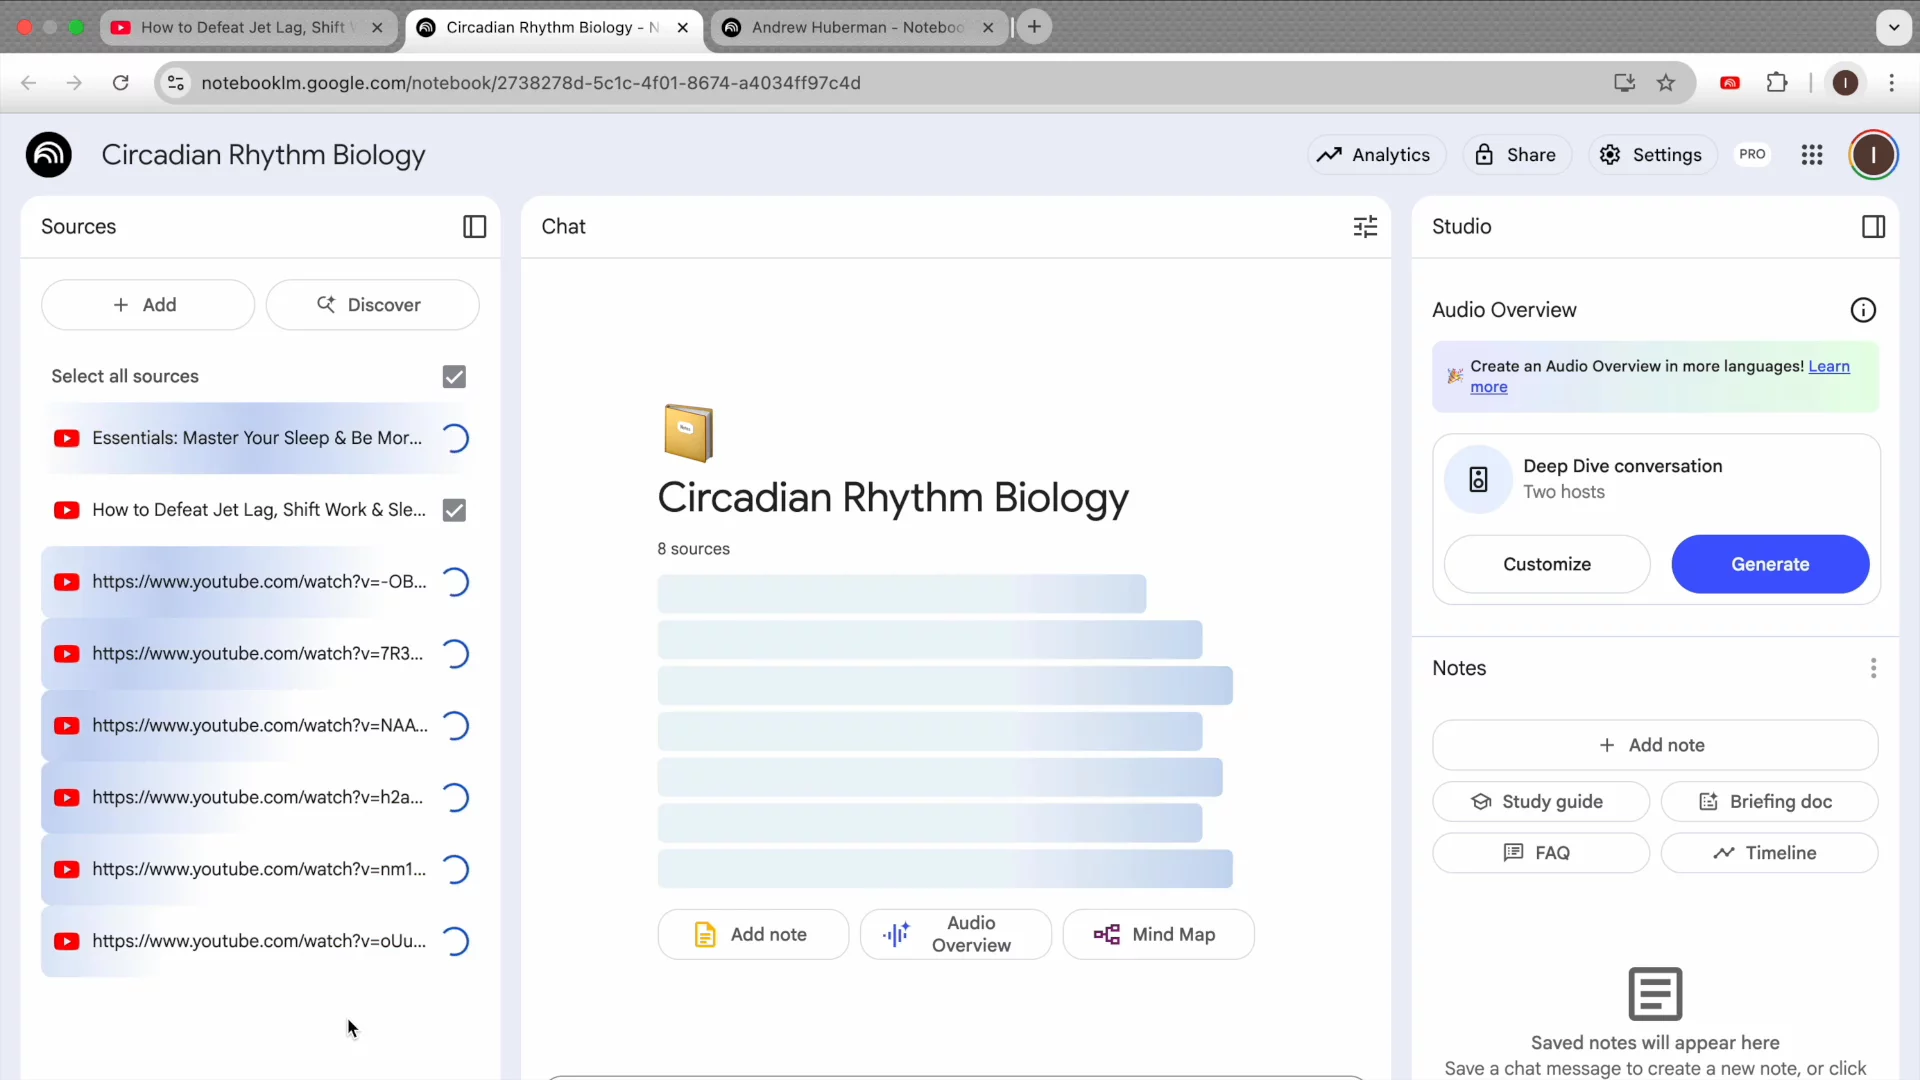View Audio Overview info tooltip
Screen dimensions: 1920x1080
(1864, 310)
